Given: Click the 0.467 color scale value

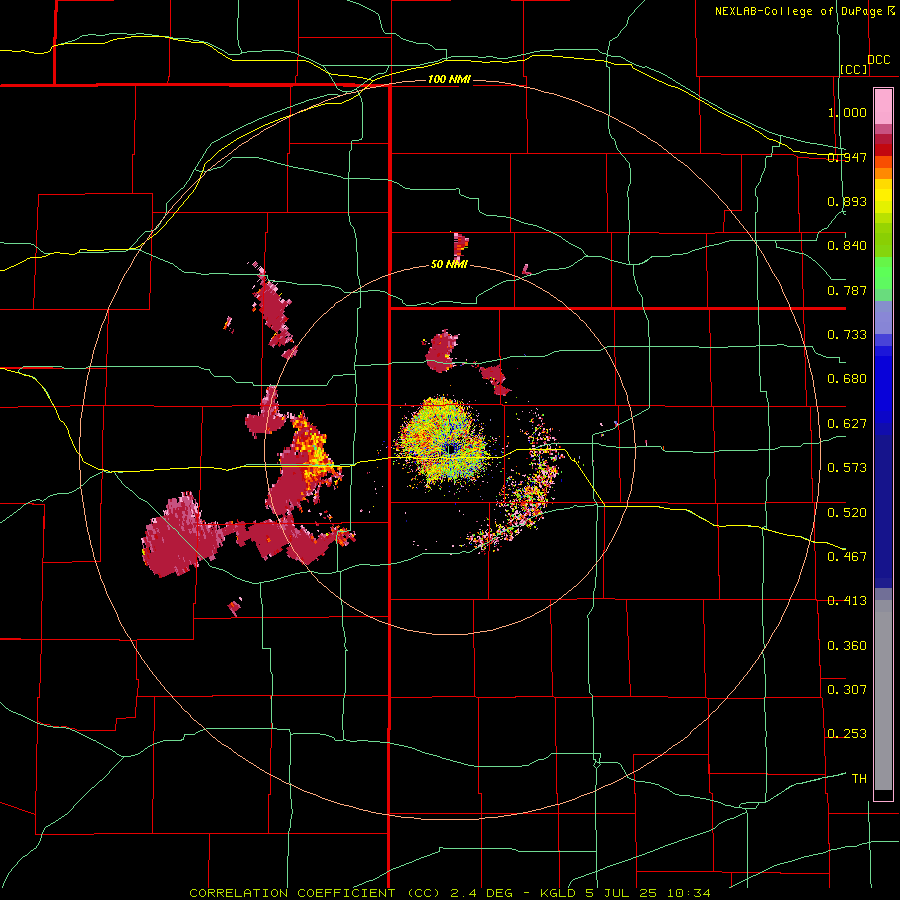Looking at the screenshot, I should [x=847, y=556].
